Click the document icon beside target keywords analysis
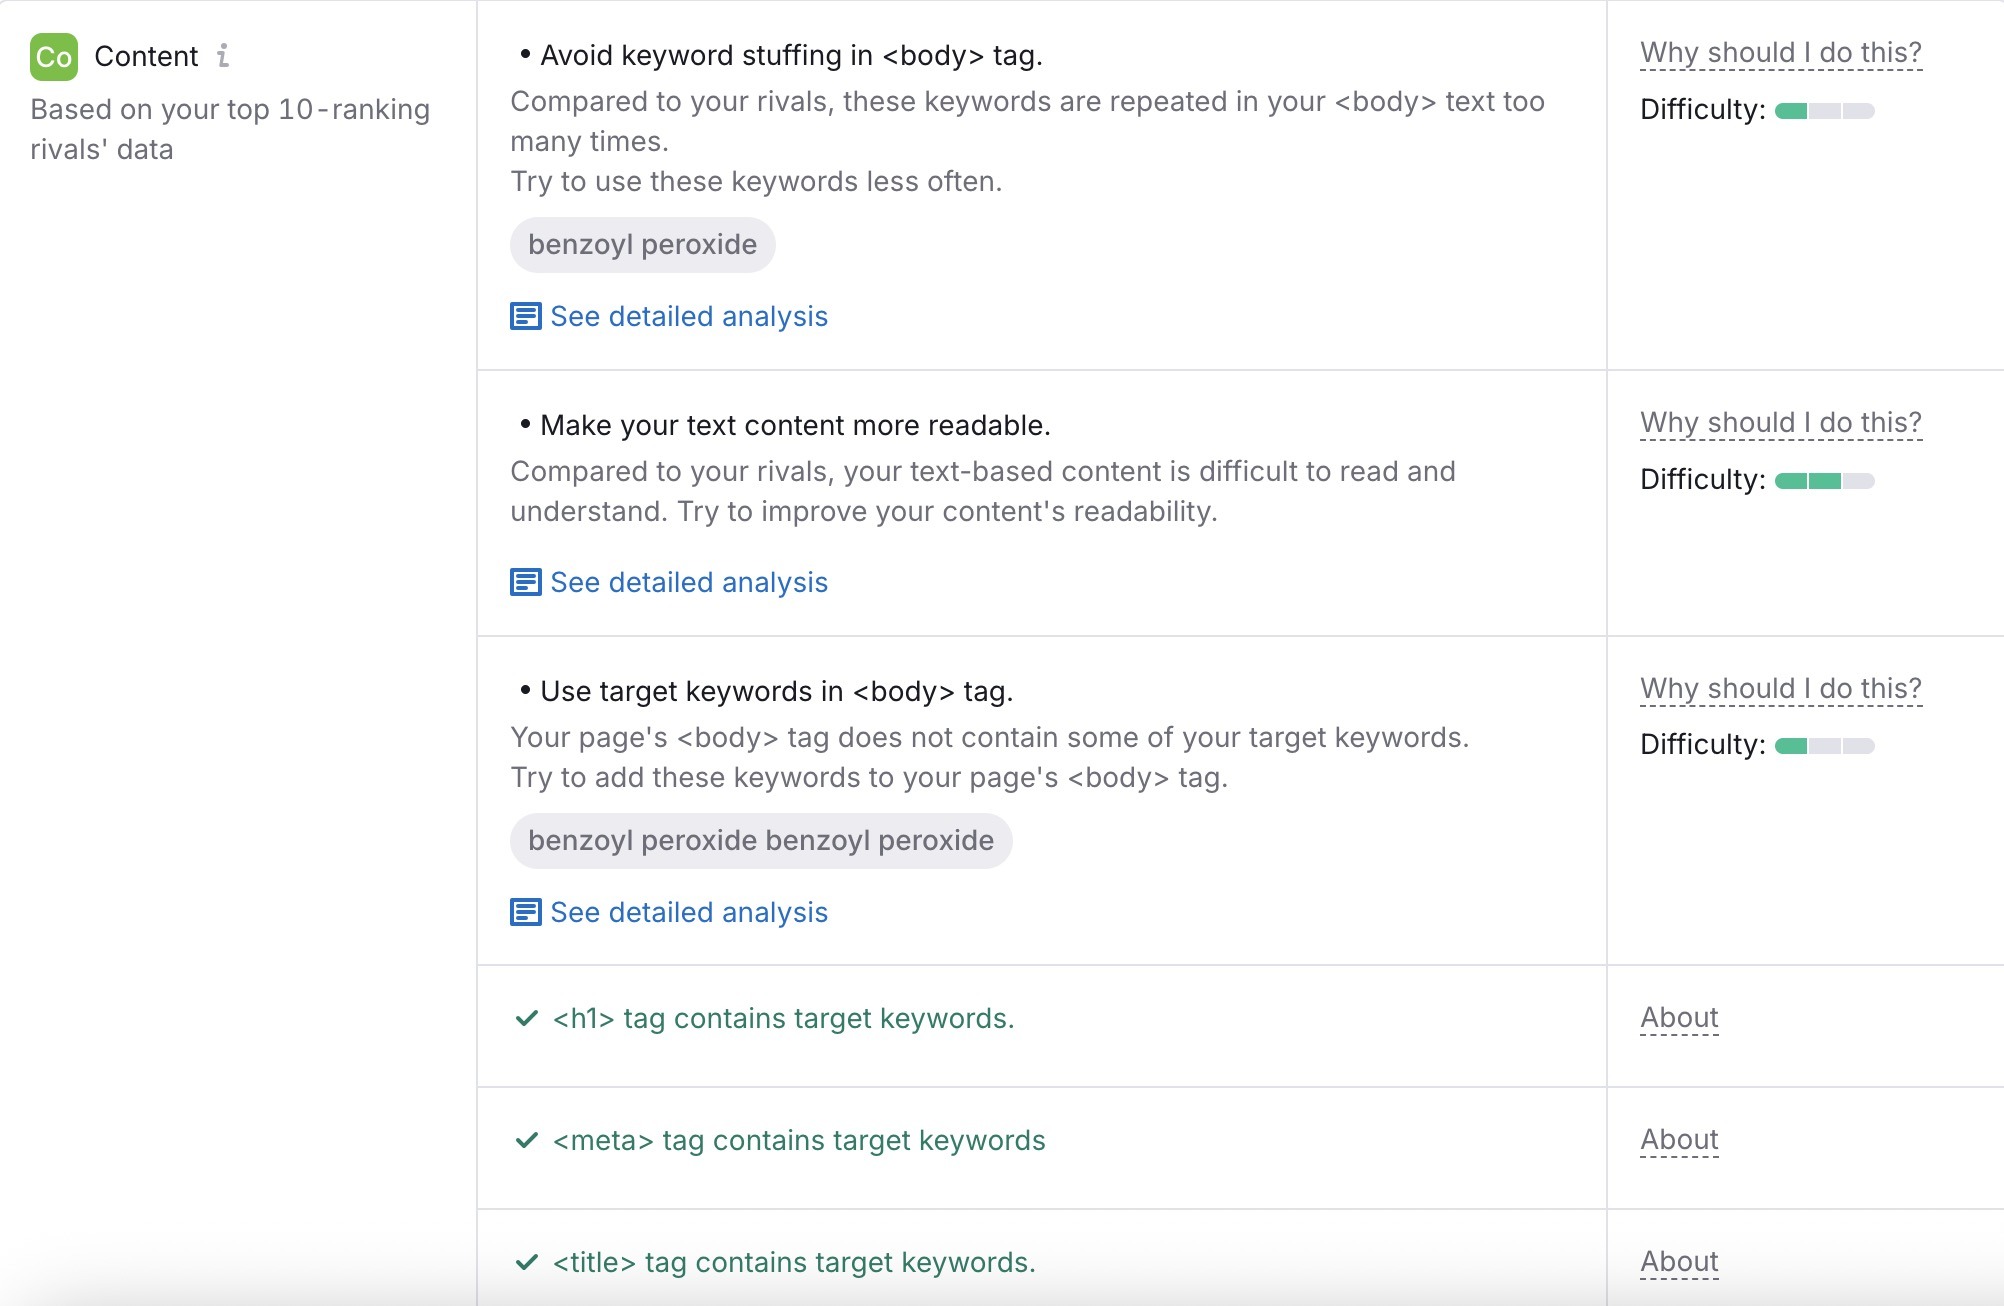This screenshot has width=2004, height=1306. pyautogui.click(x=524, y=912)
